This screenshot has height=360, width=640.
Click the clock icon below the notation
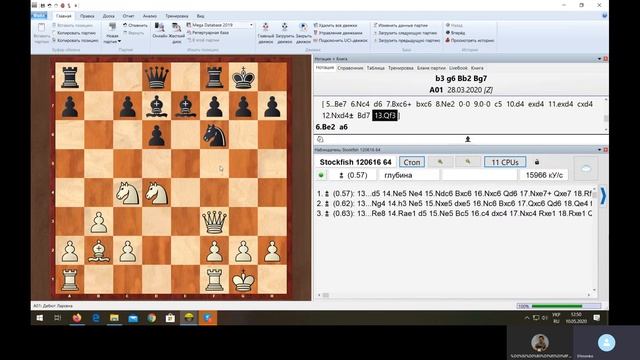[x=320, y=140]
